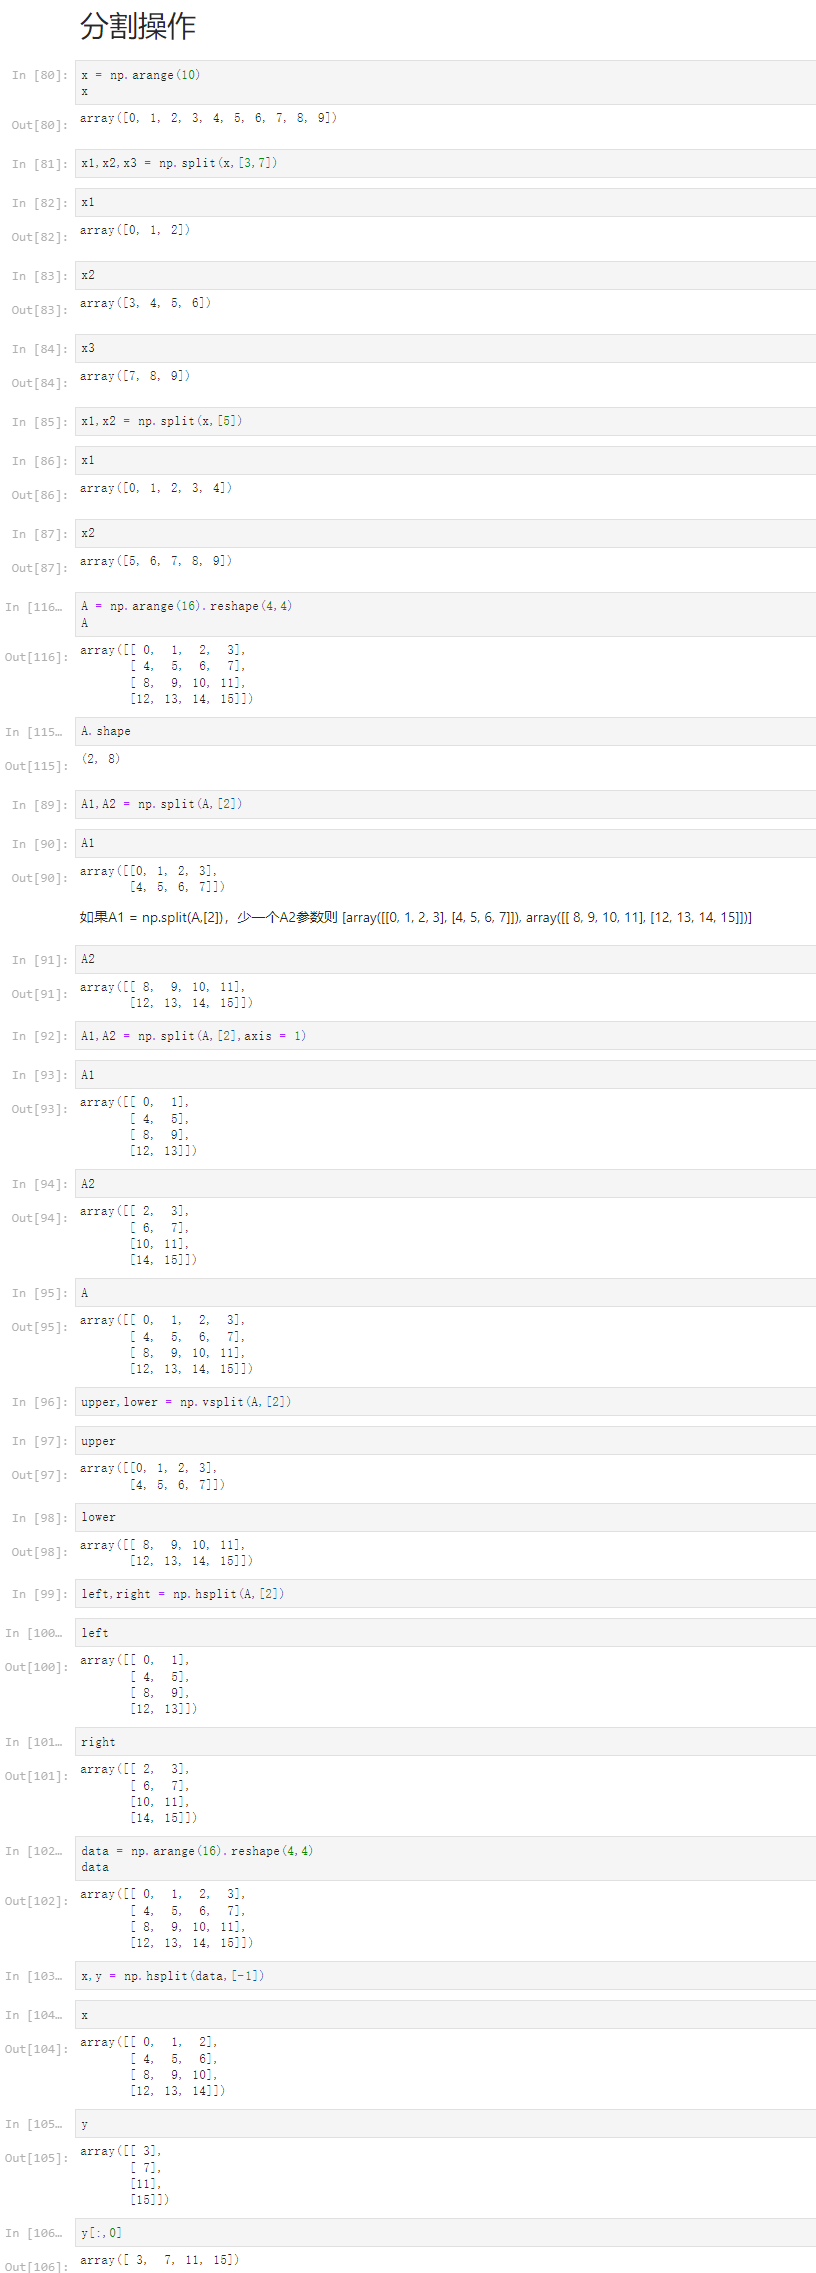Select the Out[98] array output
Viewport: 816px width, 2273px height.
click(x=166, y=1553)
